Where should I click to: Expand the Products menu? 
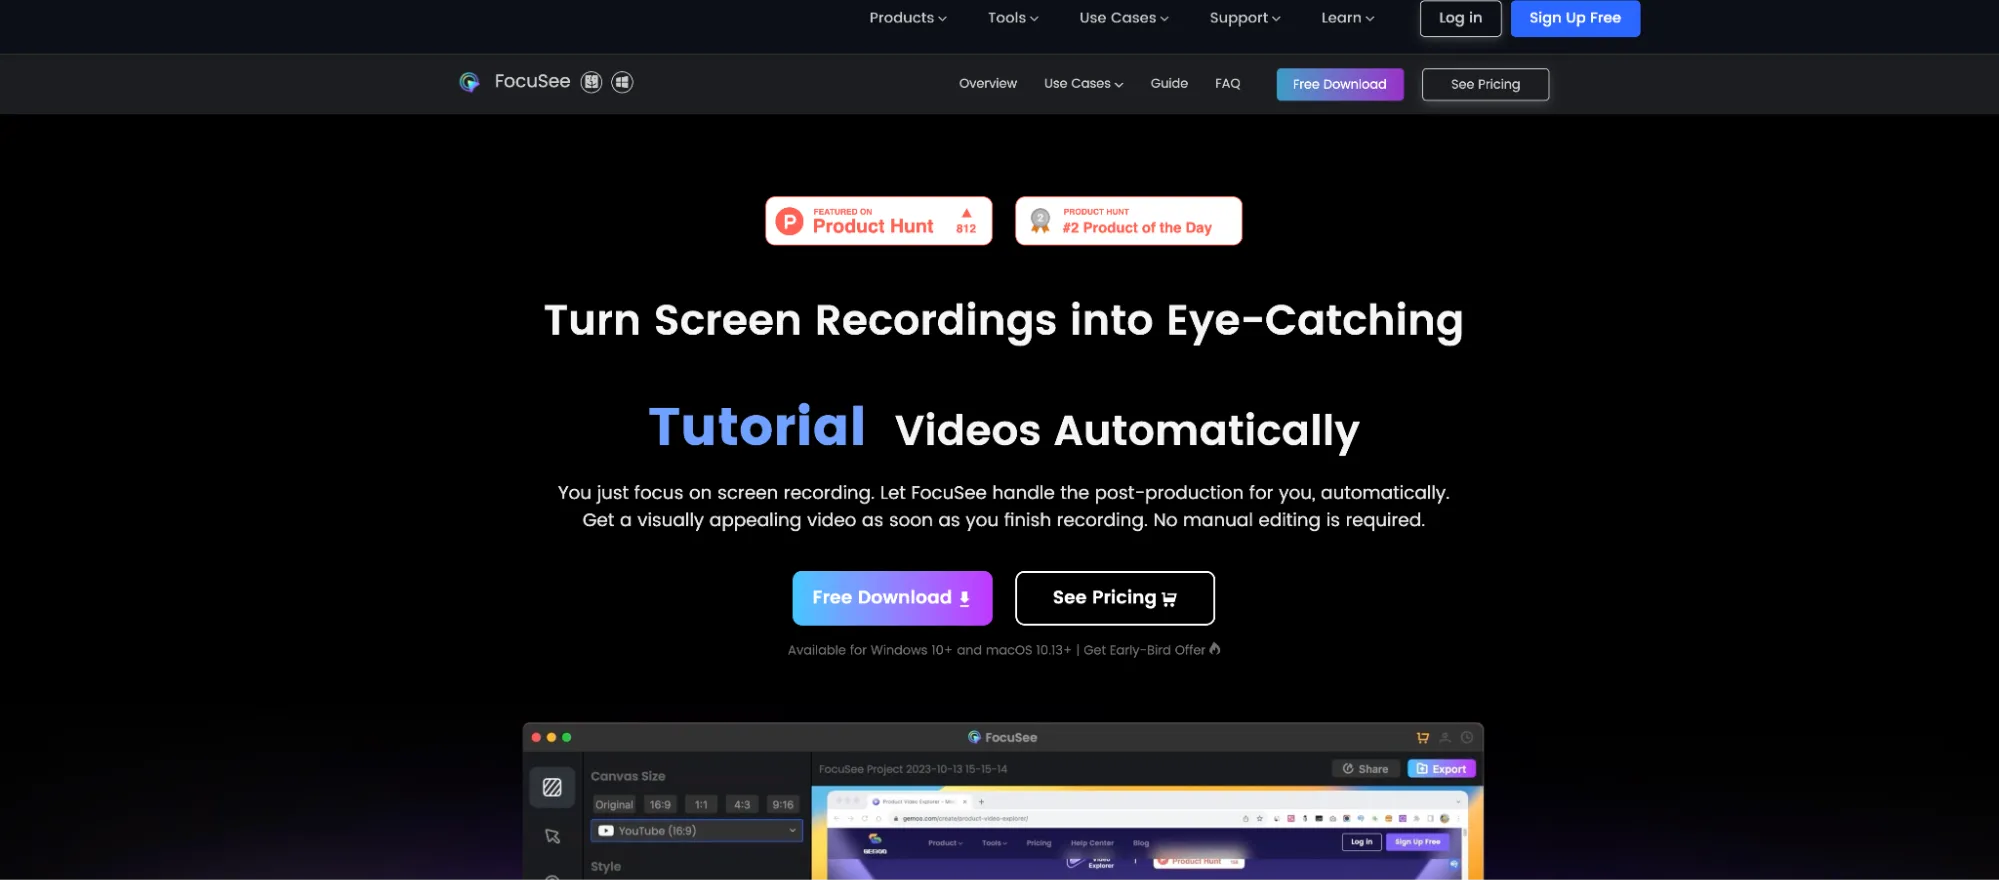point(907,18)
